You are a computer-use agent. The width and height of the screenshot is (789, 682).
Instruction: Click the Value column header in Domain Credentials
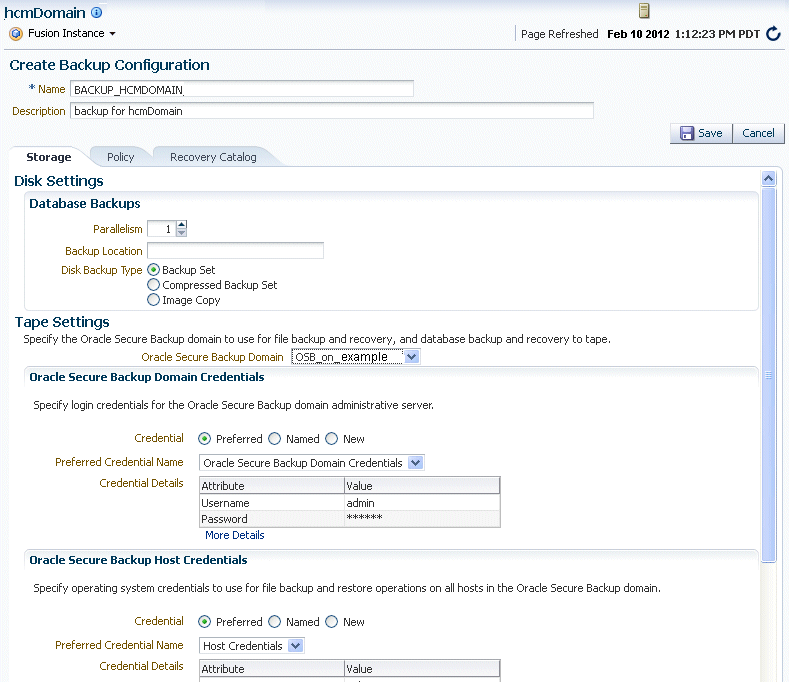422,486
